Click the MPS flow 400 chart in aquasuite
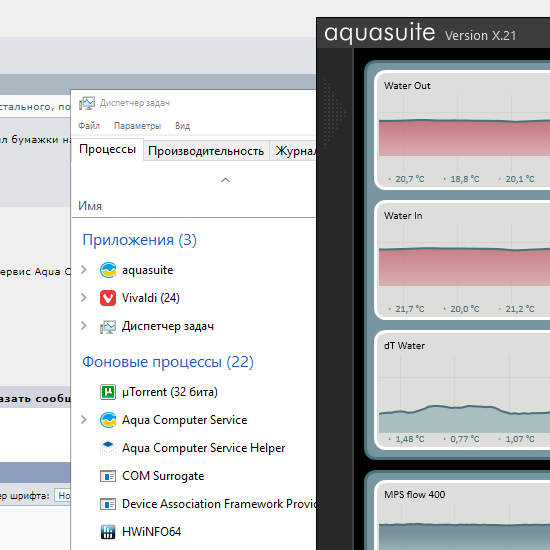The image size is (550, 550). coord(463,516)
